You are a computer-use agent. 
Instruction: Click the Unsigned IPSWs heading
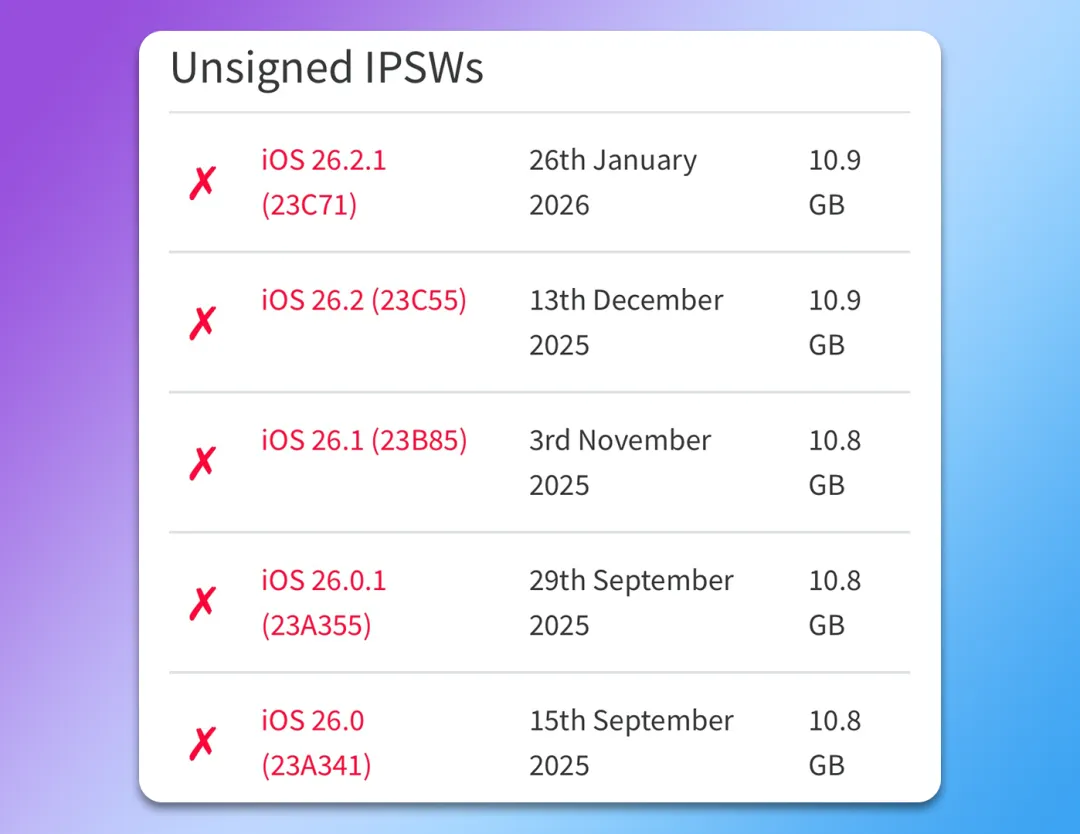click(x=327, y=68)
